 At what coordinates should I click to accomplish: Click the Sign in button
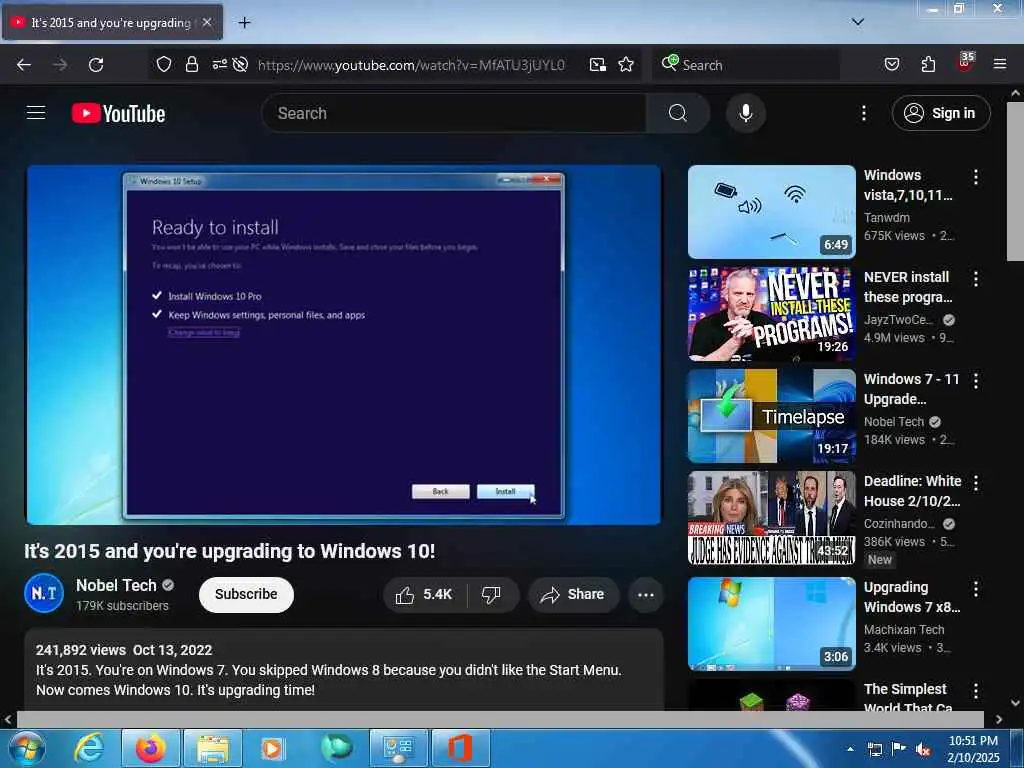pyautogui.click(x=941, y=113)
